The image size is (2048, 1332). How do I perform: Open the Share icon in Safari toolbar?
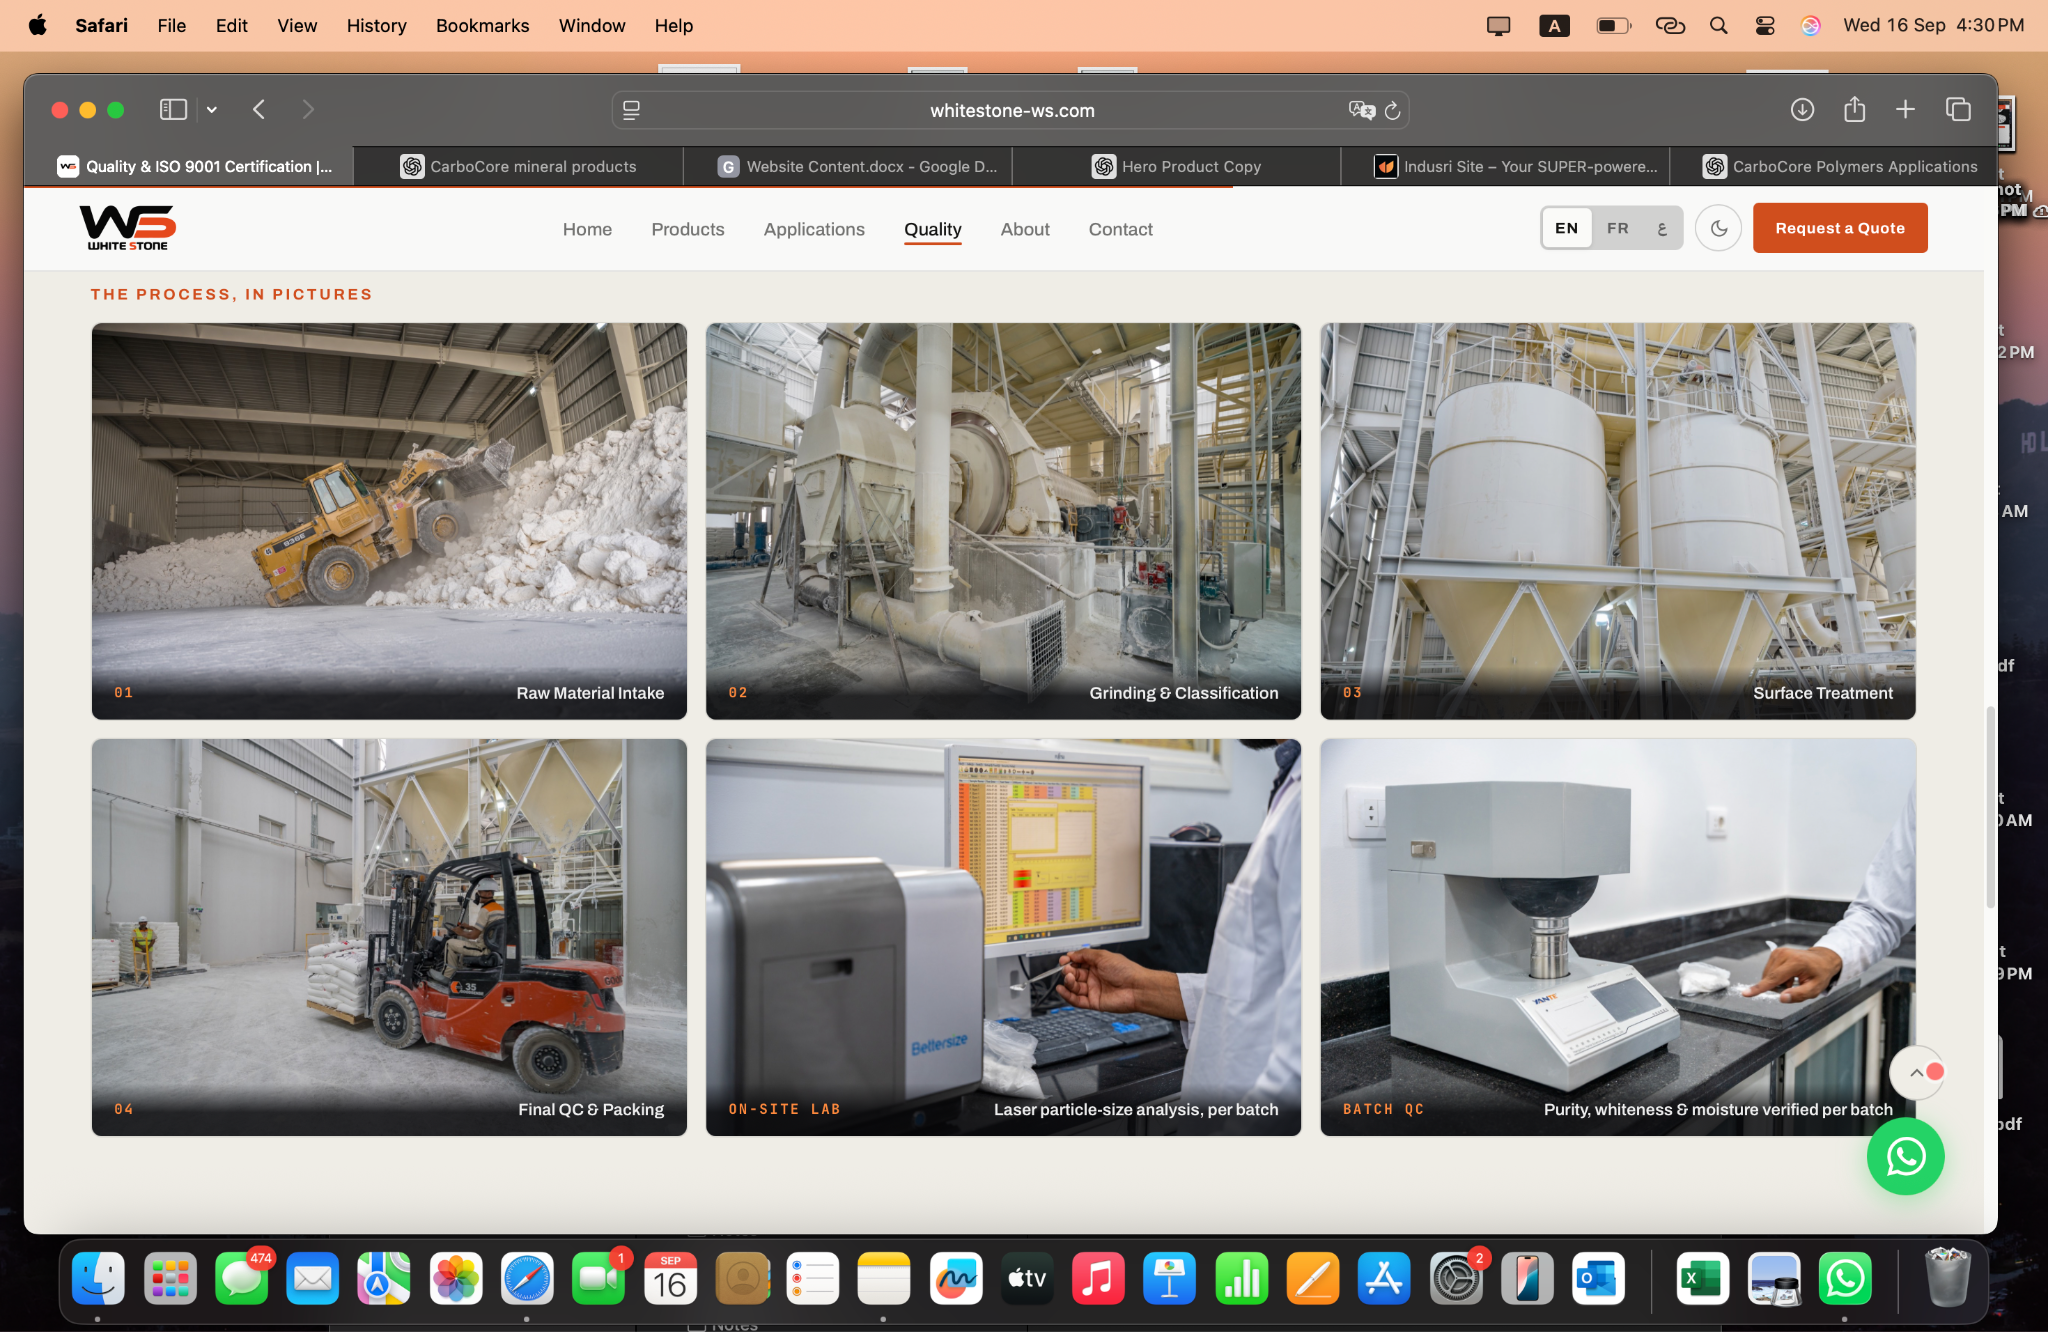tap(1855, 108)
